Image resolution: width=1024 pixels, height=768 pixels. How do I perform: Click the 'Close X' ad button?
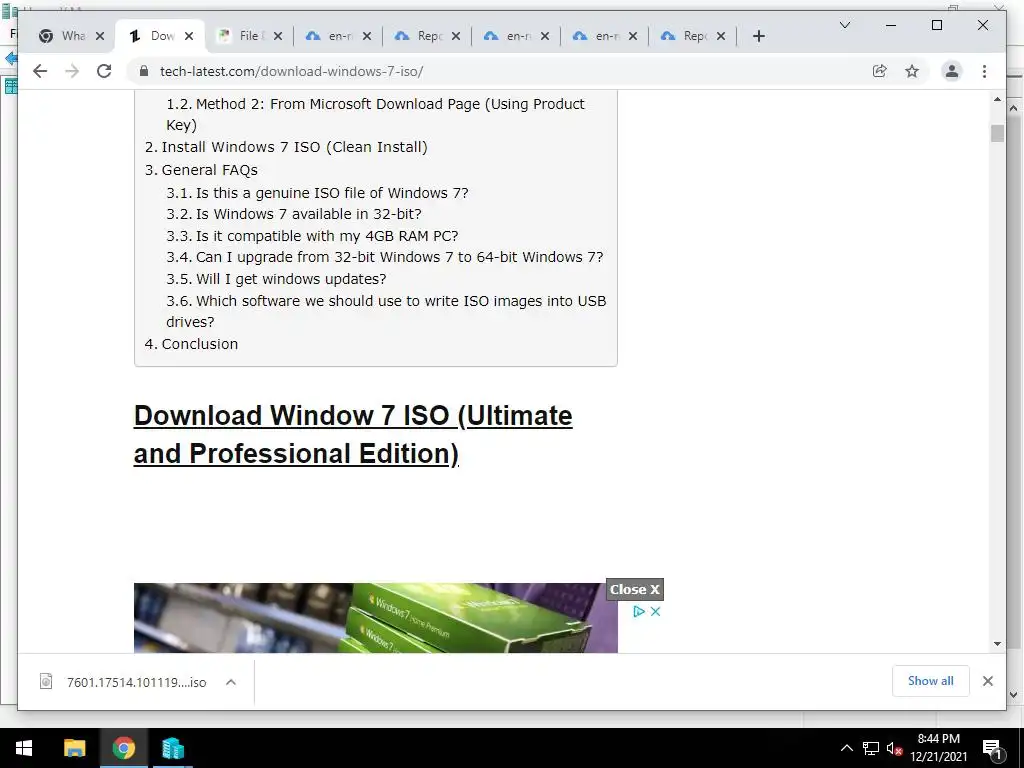tap(635, 589)
